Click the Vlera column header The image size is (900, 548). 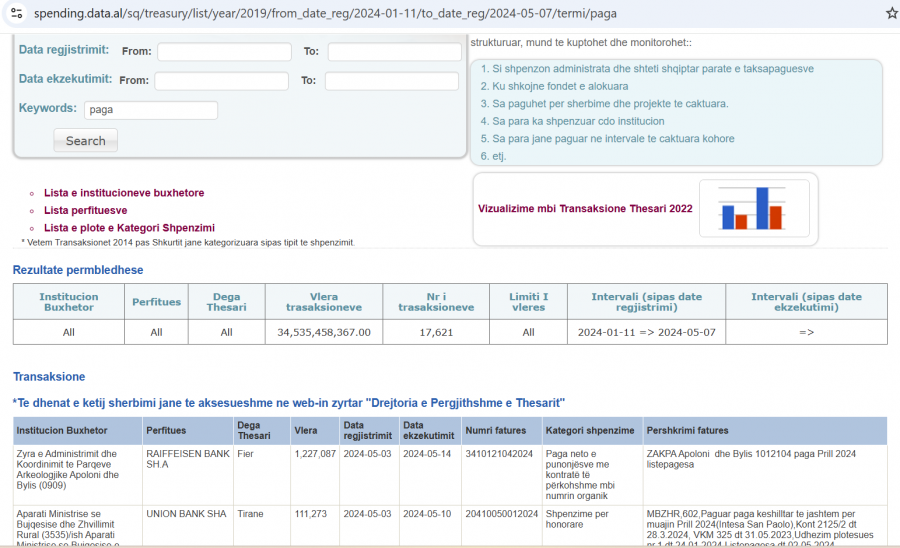pyautogui.click(x=315, y=431)
